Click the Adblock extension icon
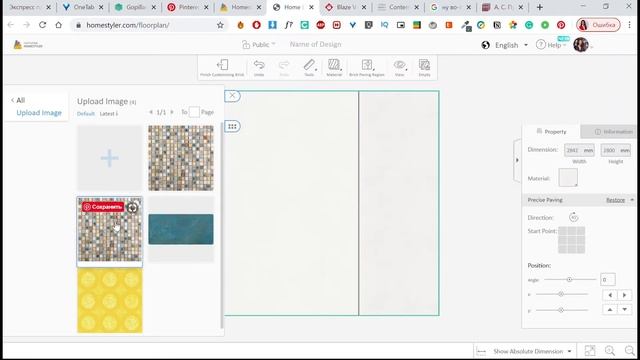Screen dimensions: 640x360 (x=320, y=25)
